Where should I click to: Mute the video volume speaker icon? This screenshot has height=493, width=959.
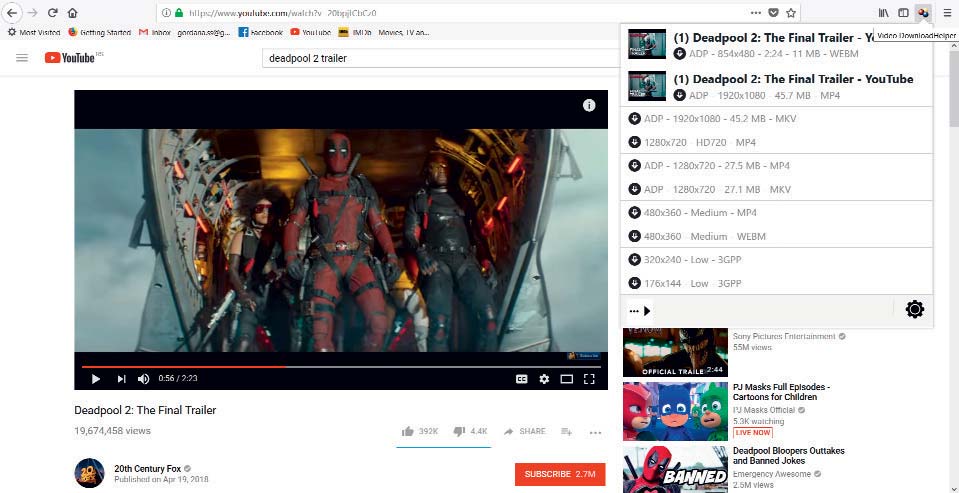pyautogui.click(x=144, y=379)
